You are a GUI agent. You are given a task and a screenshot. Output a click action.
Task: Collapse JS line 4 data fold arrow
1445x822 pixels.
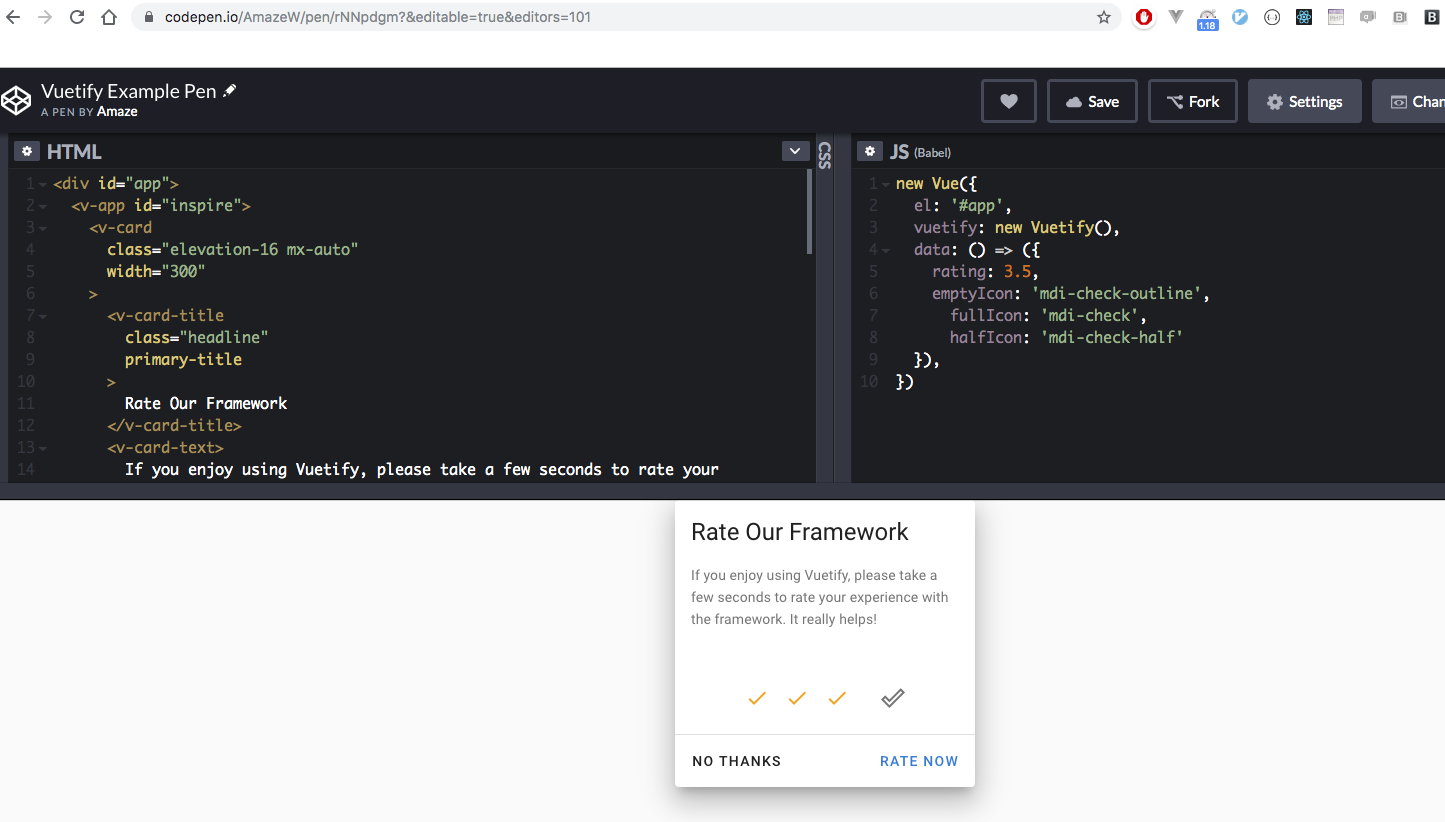click(886, 250)
